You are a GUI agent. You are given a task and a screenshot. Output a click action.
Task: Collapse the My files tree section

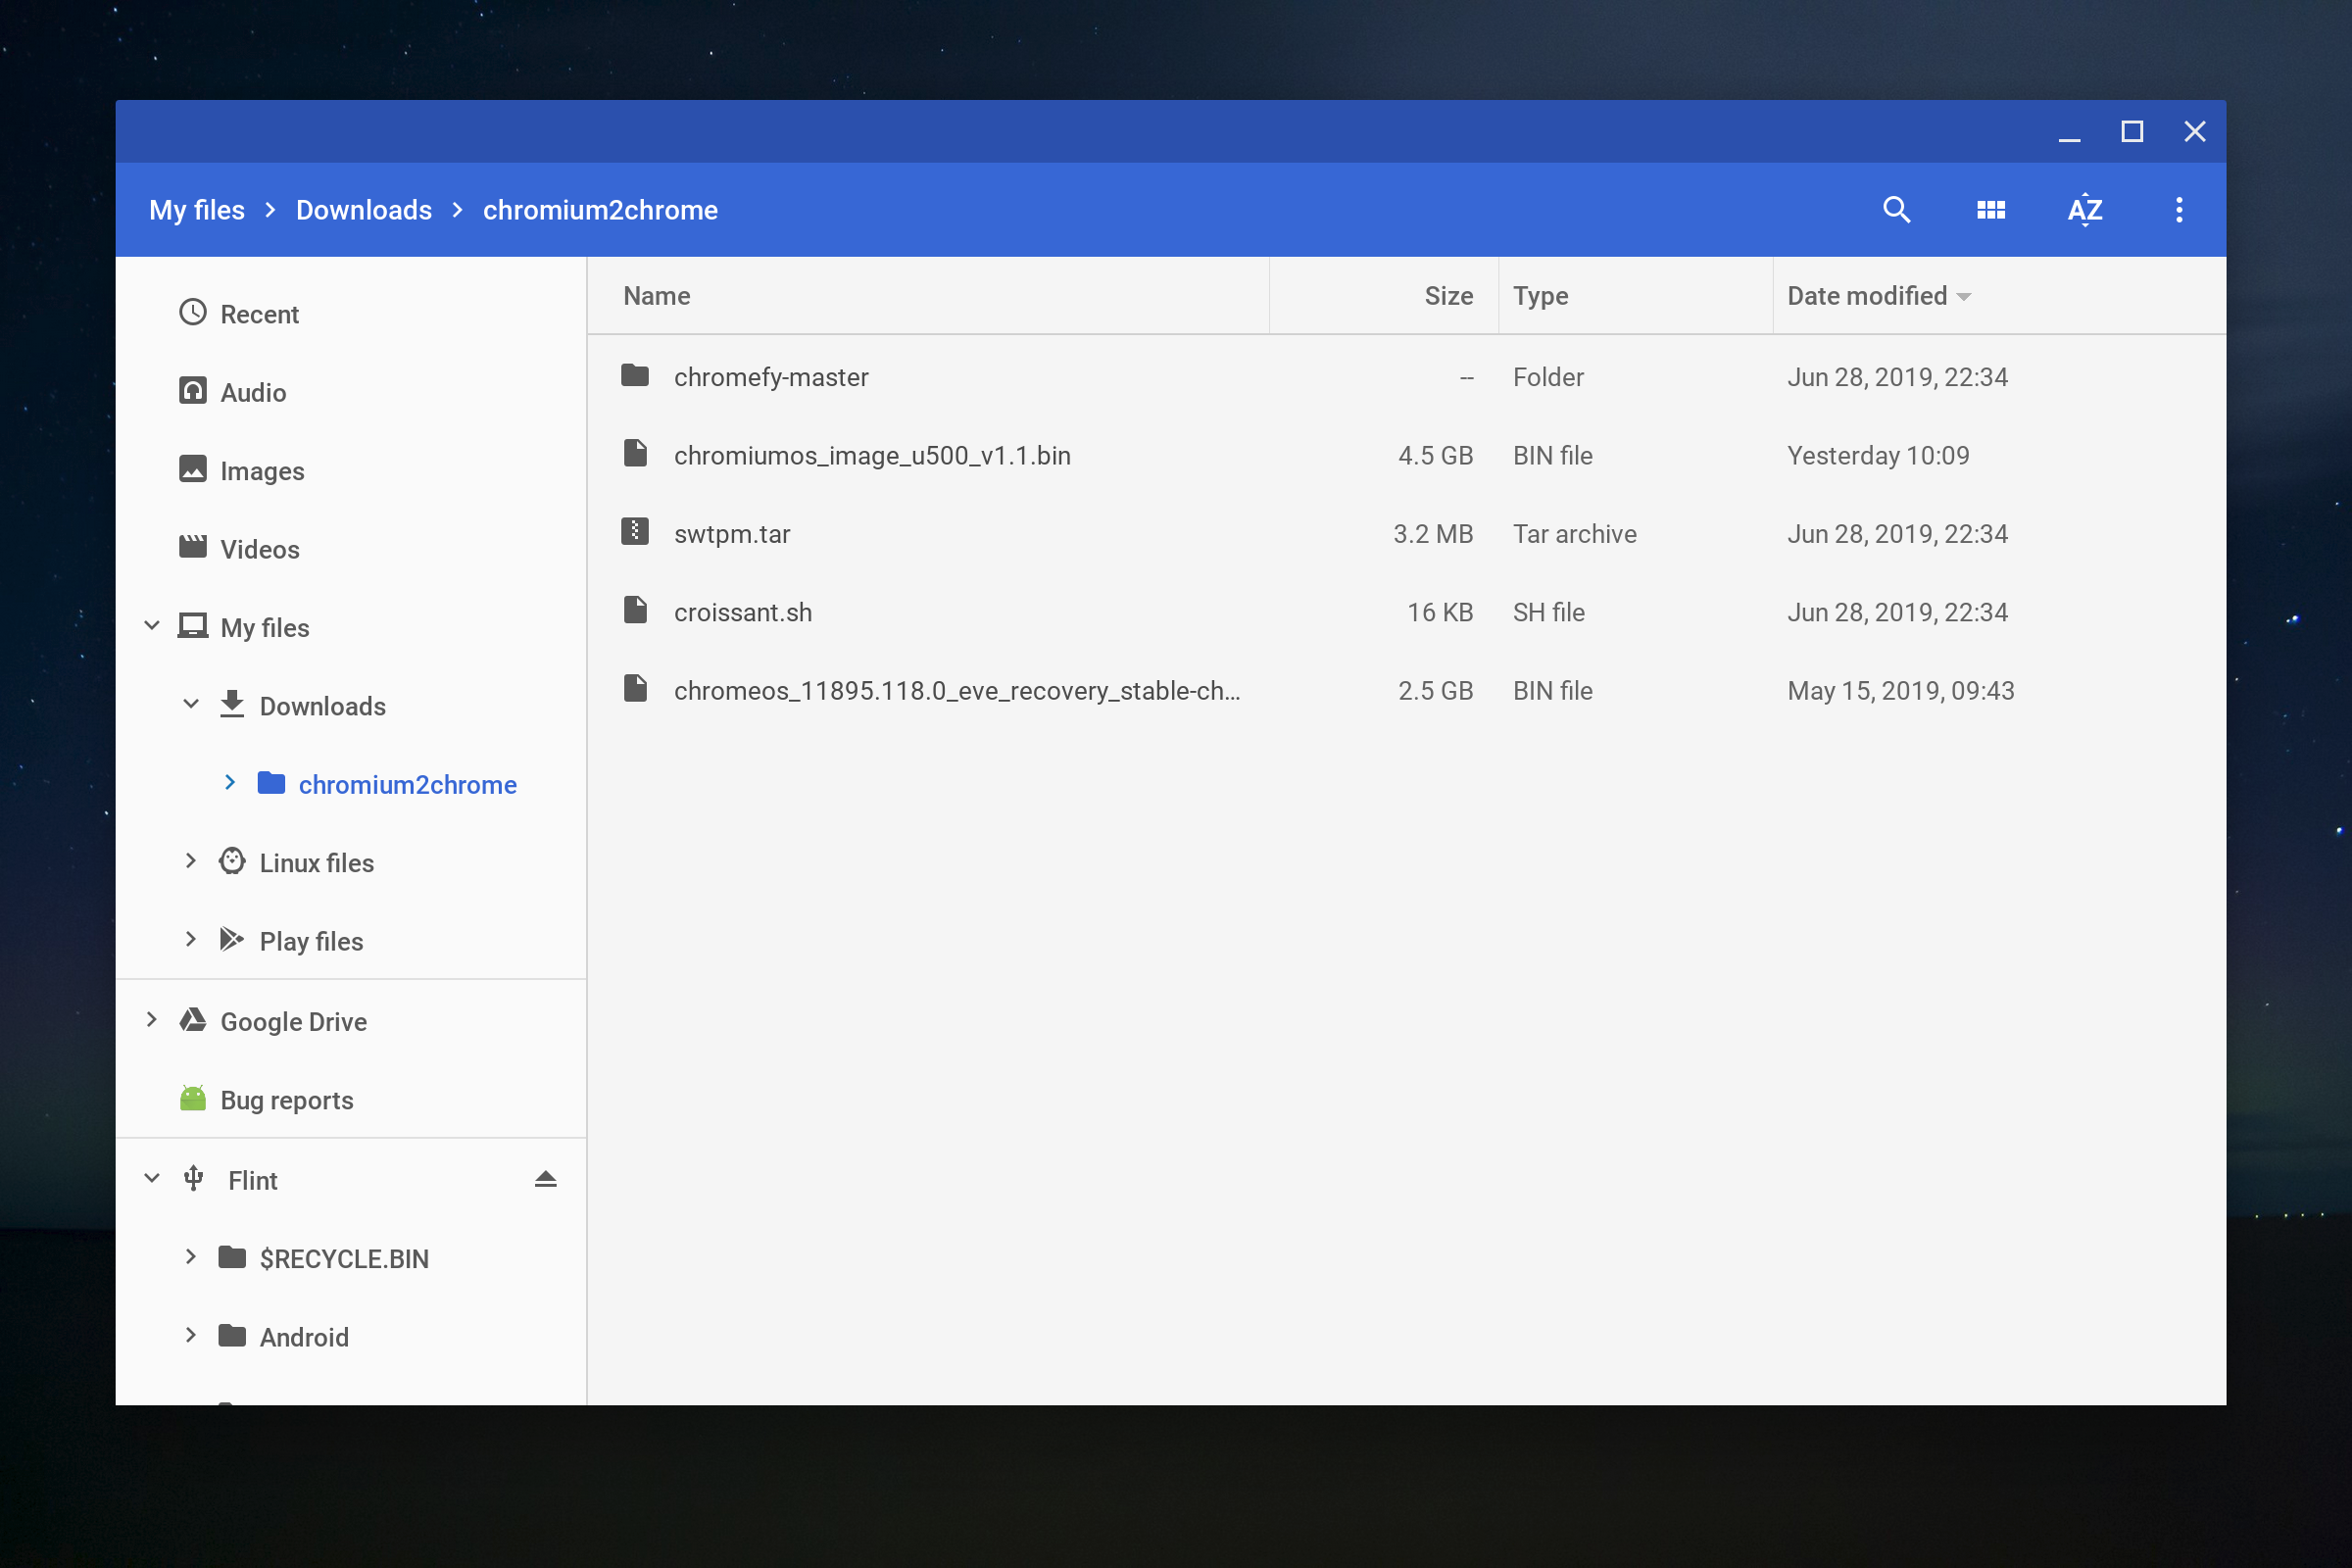coord(151,626)
